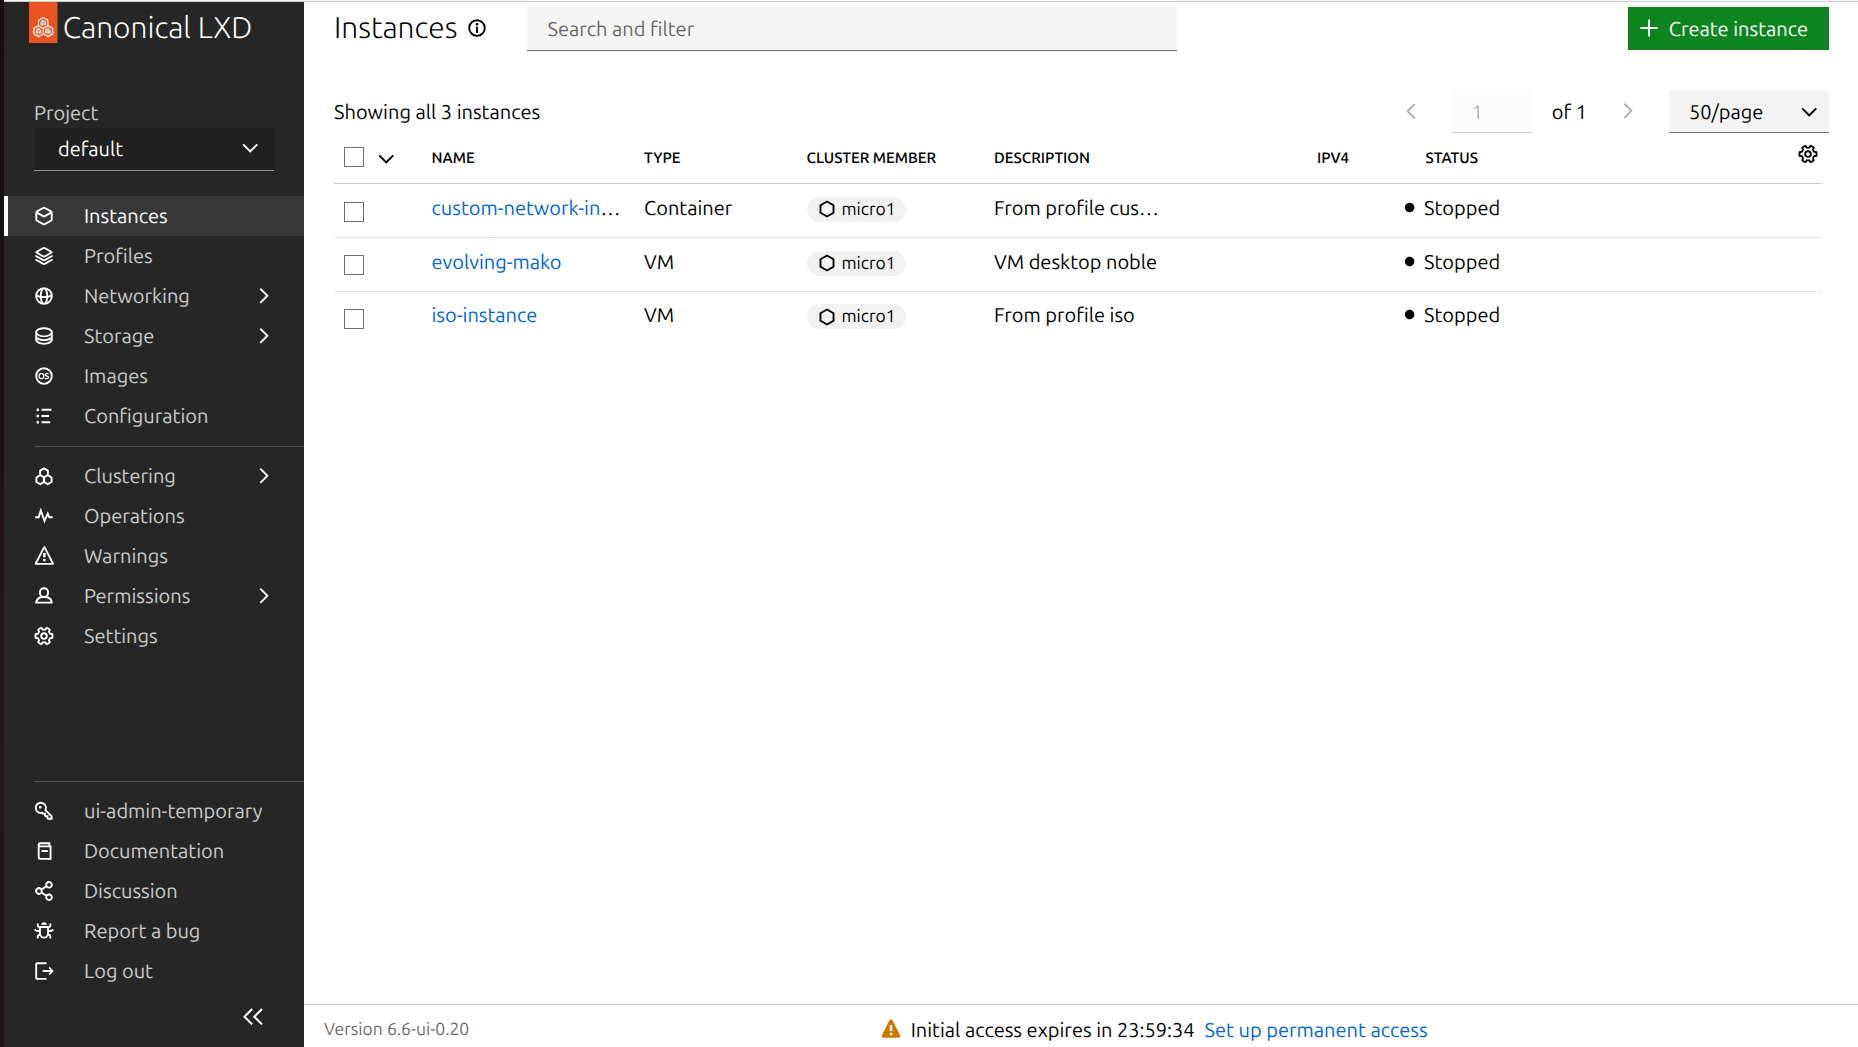Open the custom-network instance link

[x=525, y=208]
